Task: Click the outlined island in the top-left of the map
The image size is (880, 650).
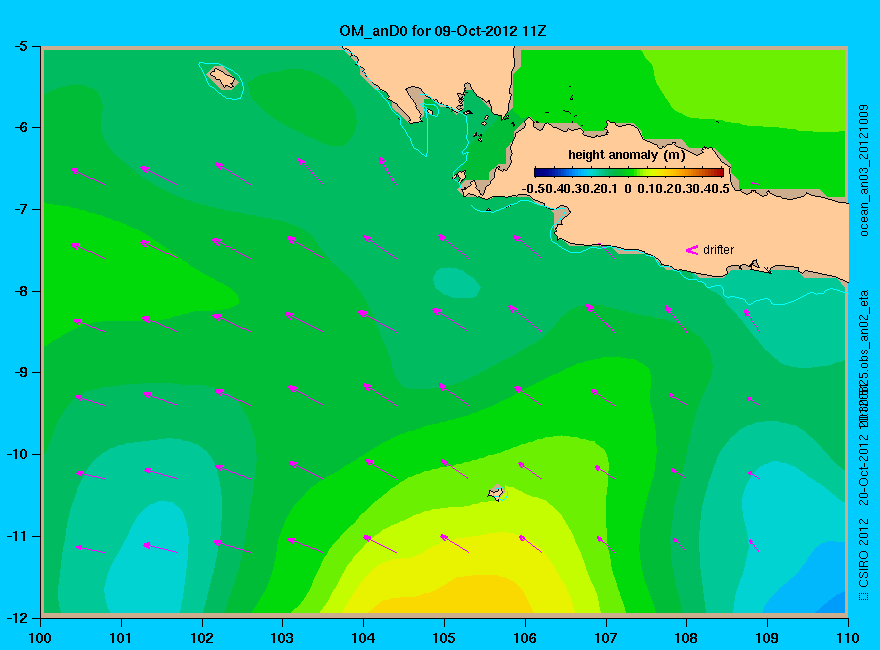Action: pyautogui.click(x=223, y=77)
